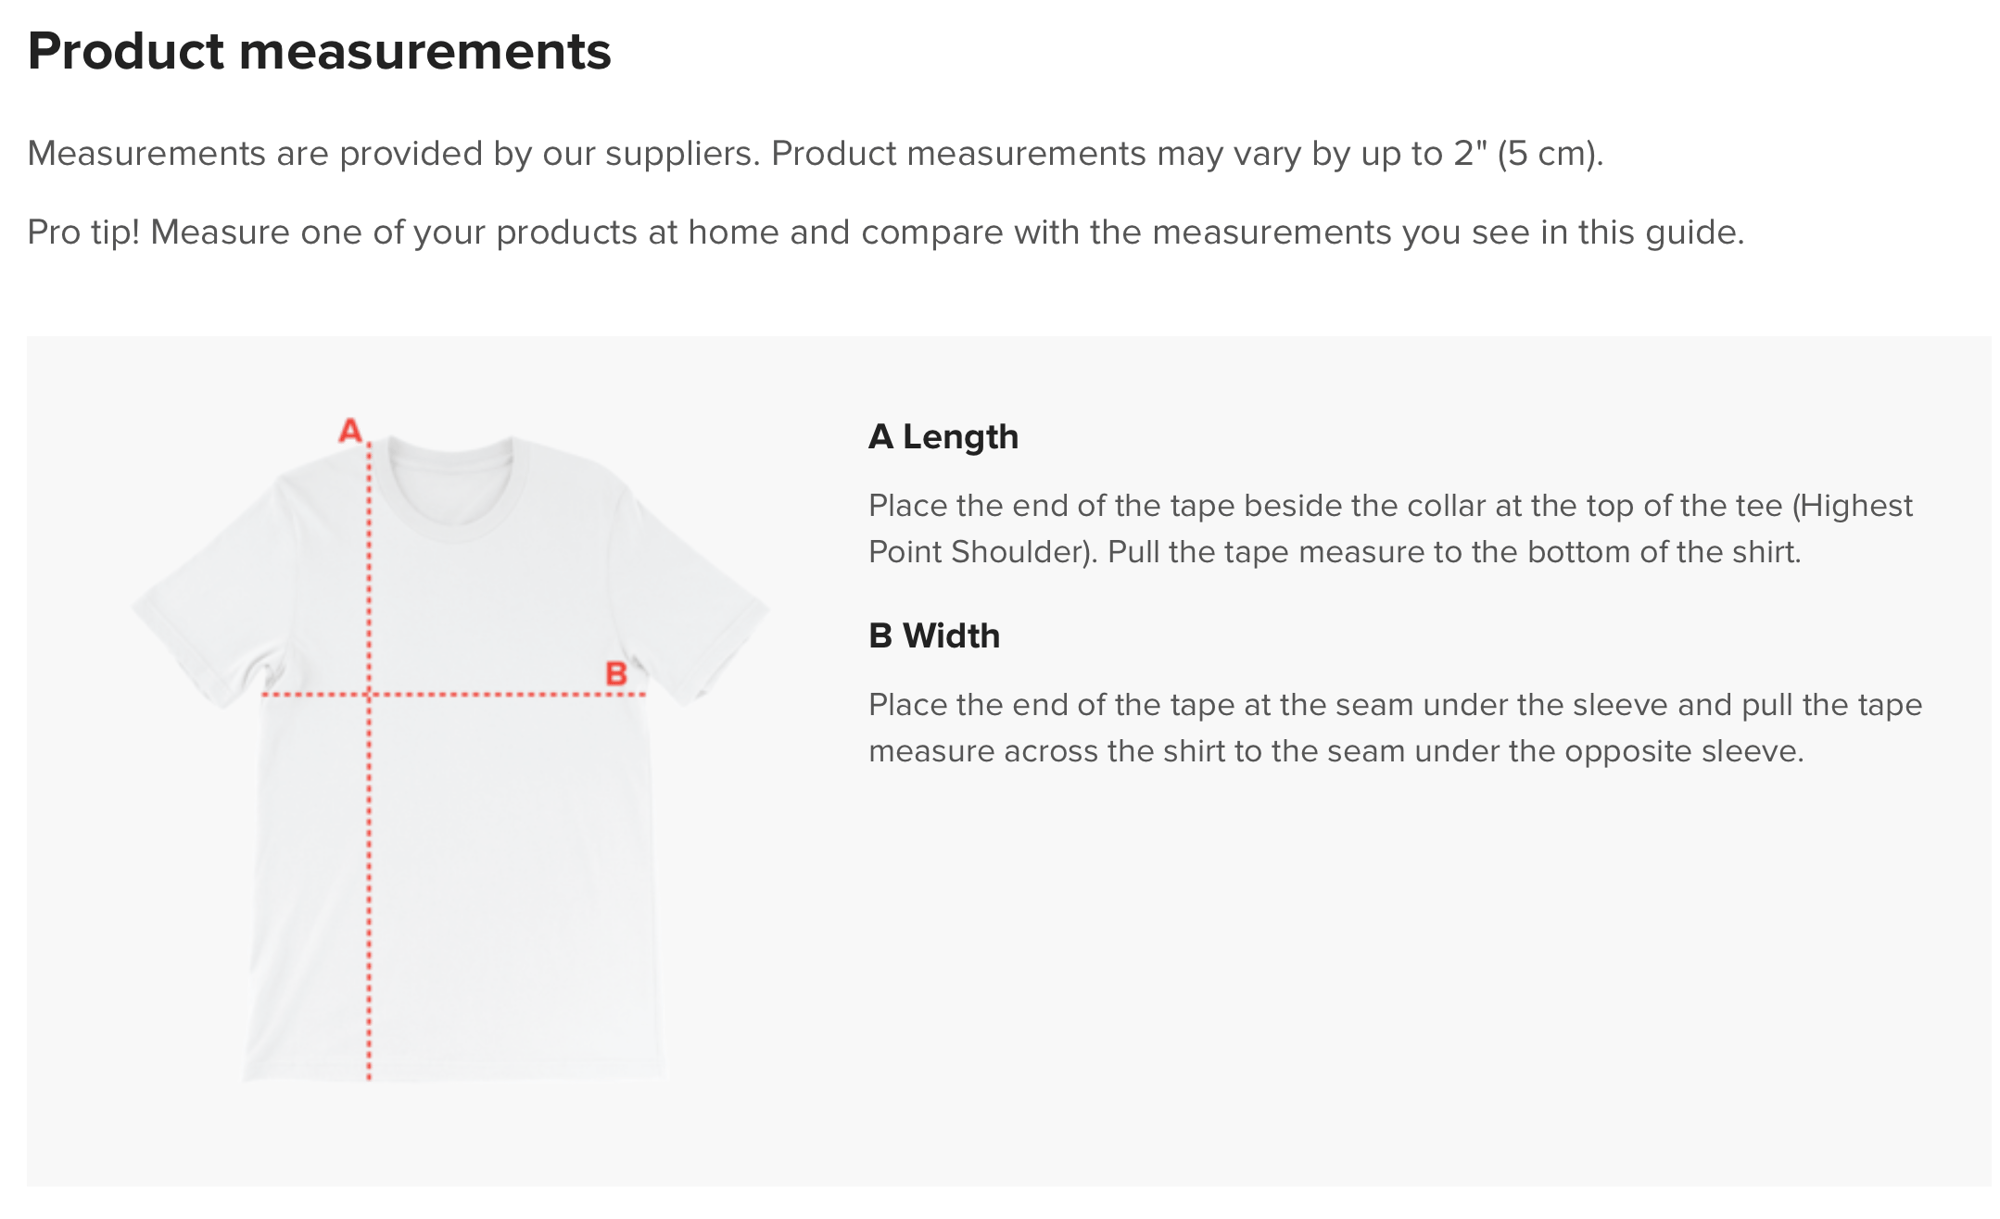Click the vertical dotted length line
This screenshot has height=1219, width=2000.
tap(369, 762)
